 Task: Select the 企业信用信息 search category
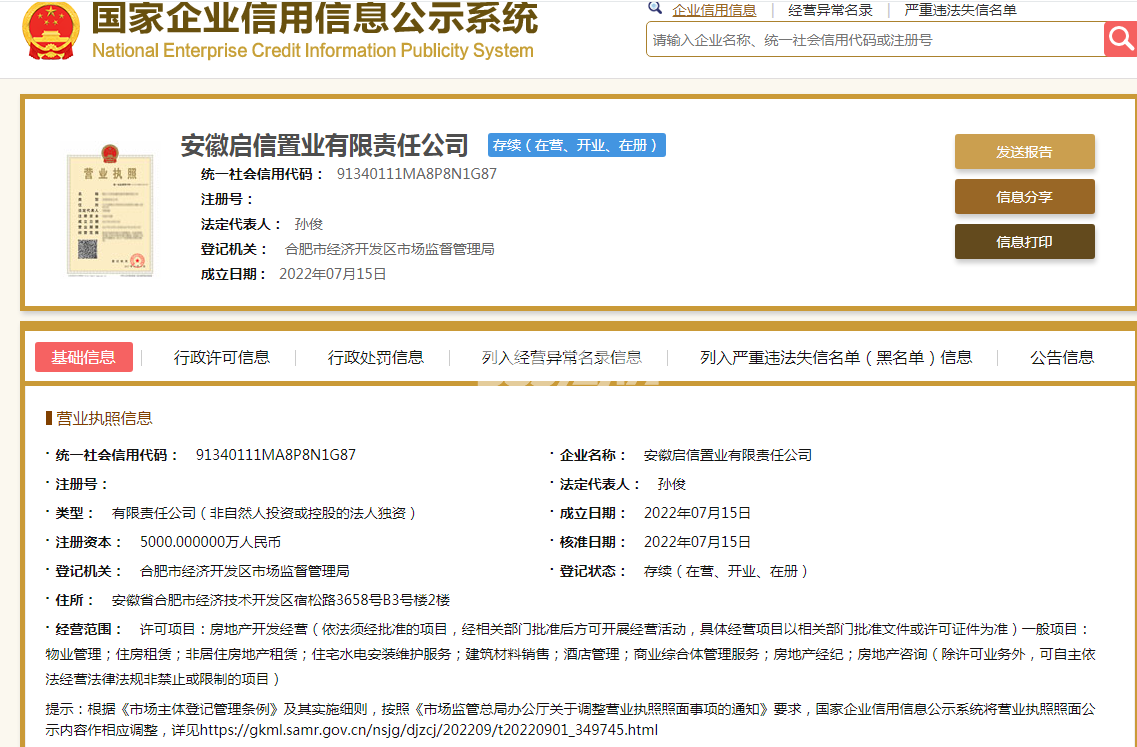coord(714,10)
